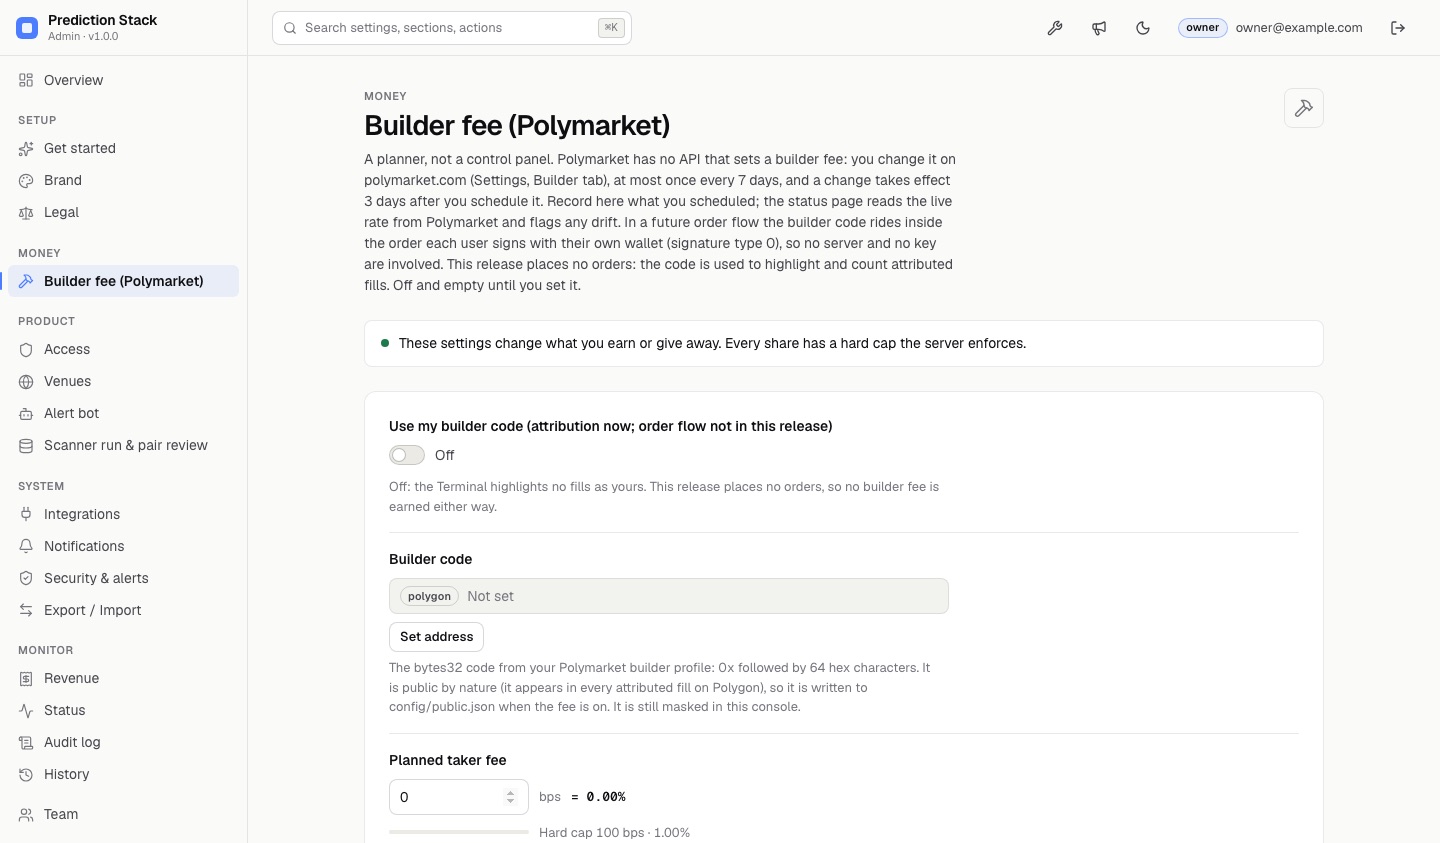
Task: Focus the search settings field
Action: click(452, 28)
